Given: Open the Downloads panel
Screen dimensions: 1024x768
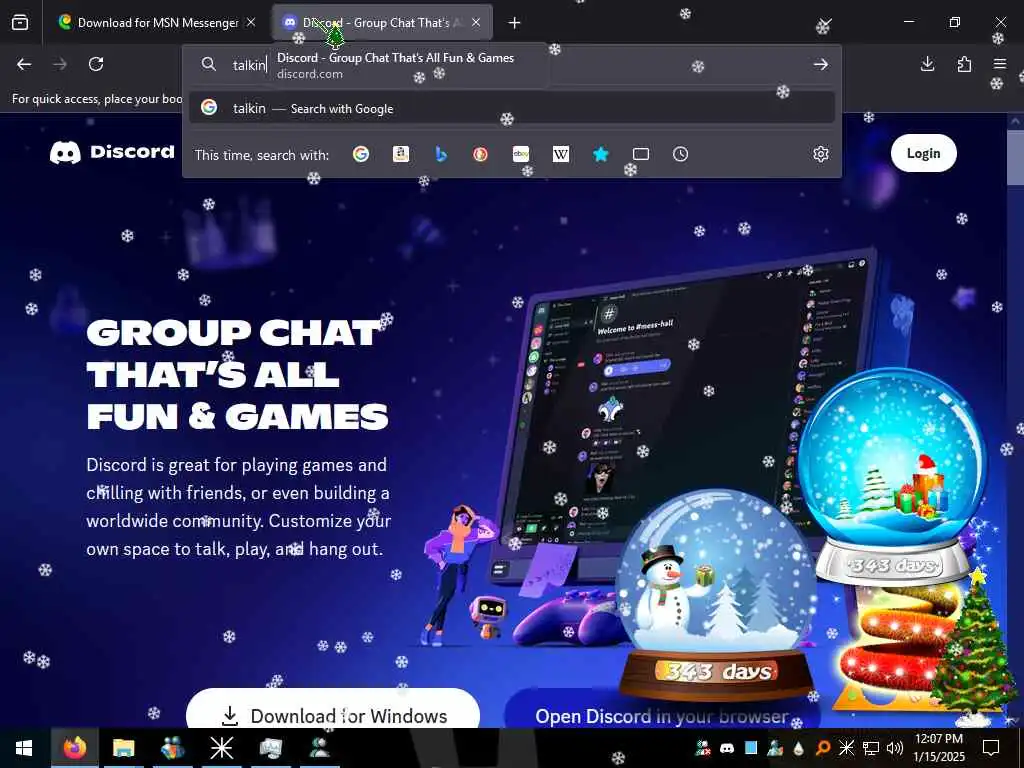Looking at the screenshot, I should tap(927, 64).
